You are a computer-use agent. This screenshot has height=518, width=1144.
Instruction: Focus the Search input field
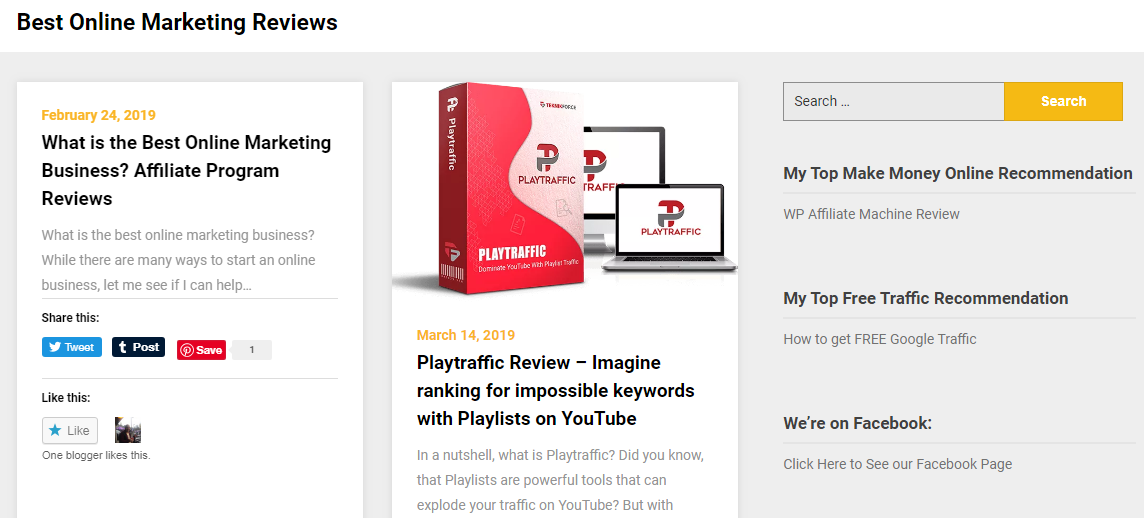pyautogui.click(x=894, y=101)
